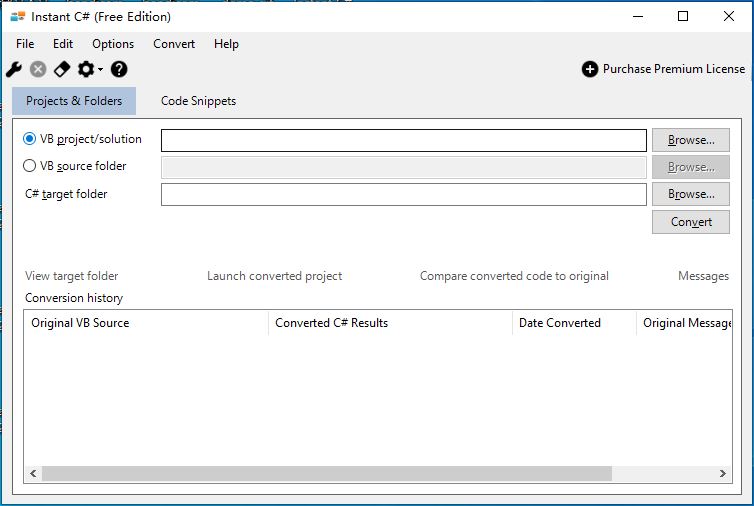Open the Convert menu
Image resolution: width=754 pixels, height=506 pixels.
coord(174,44)
